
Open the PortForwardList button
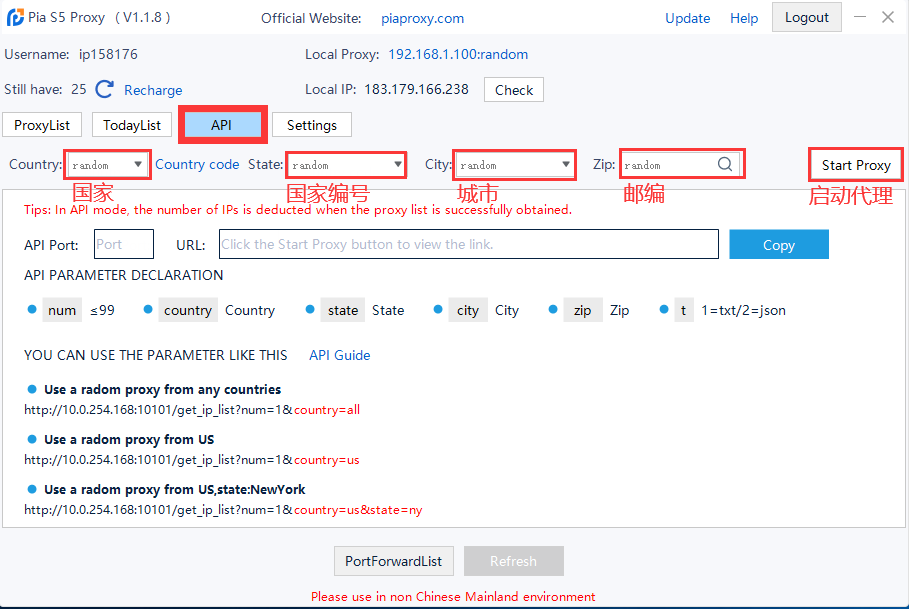[394, 561]
